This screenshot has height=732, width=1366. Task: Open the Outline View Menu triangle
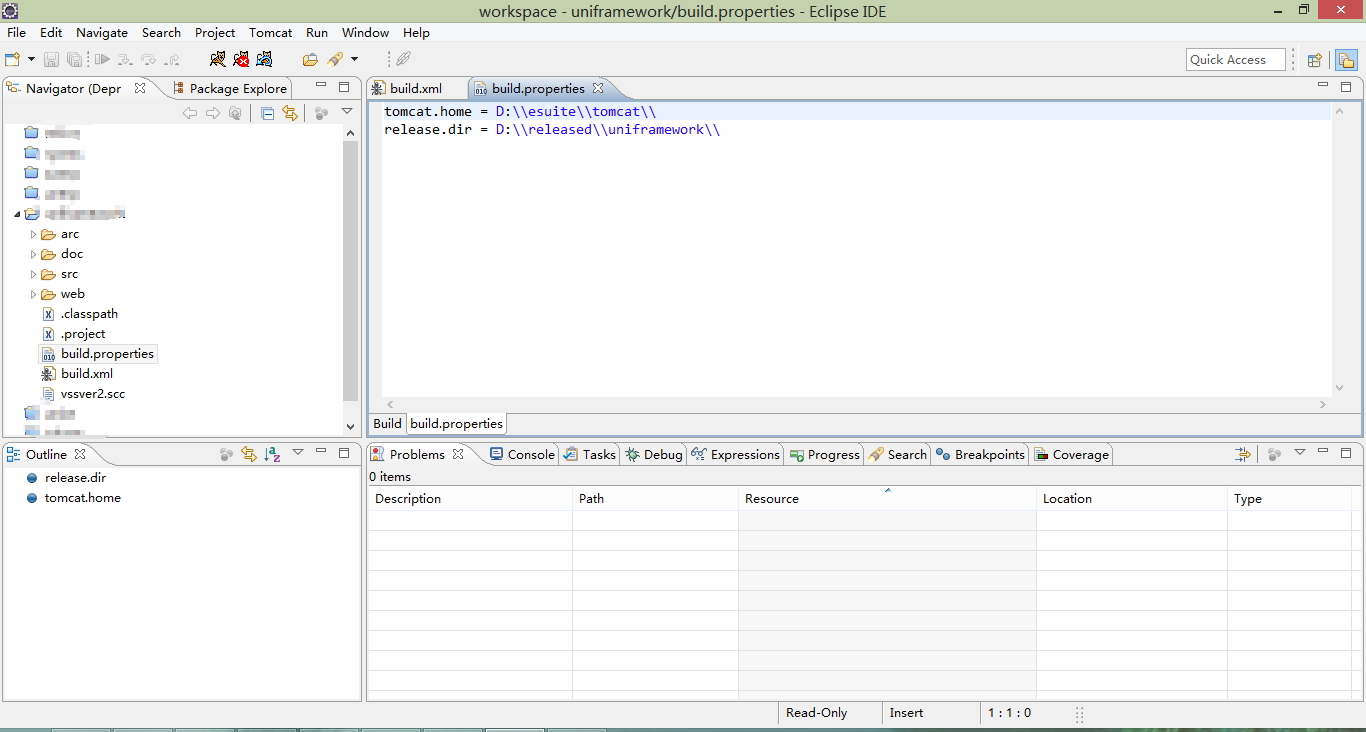point(298,452)
